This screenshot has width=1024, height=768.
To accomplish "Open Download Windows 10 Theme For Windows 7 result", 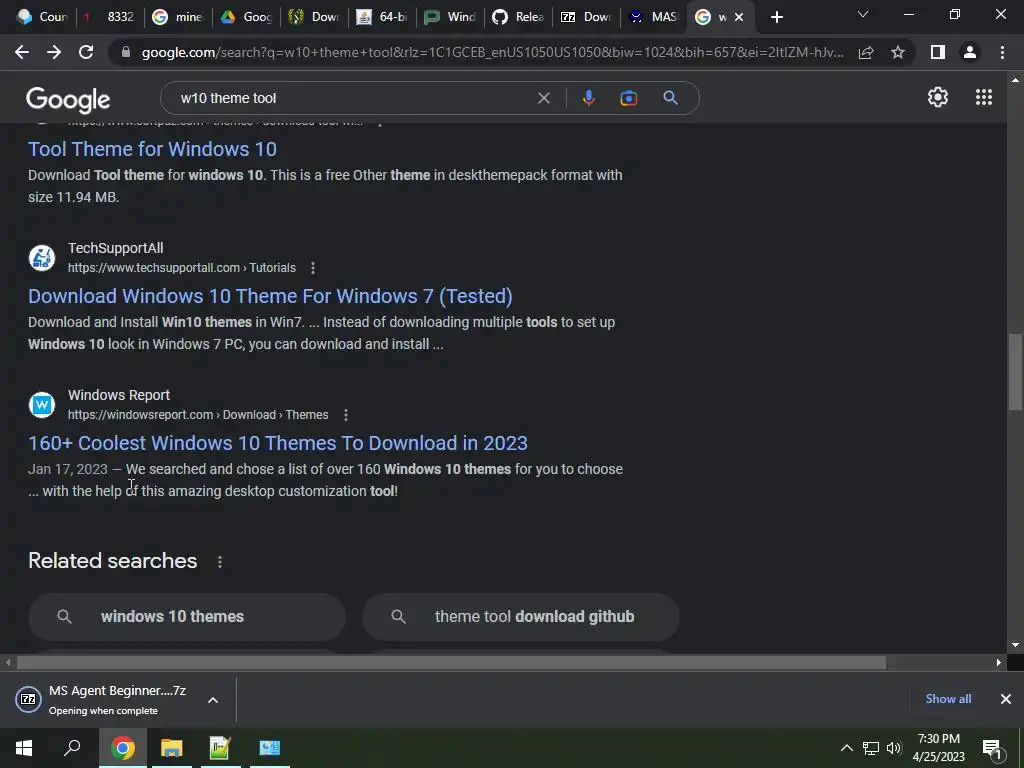I will pyautogui.click(x=270, y=296).
